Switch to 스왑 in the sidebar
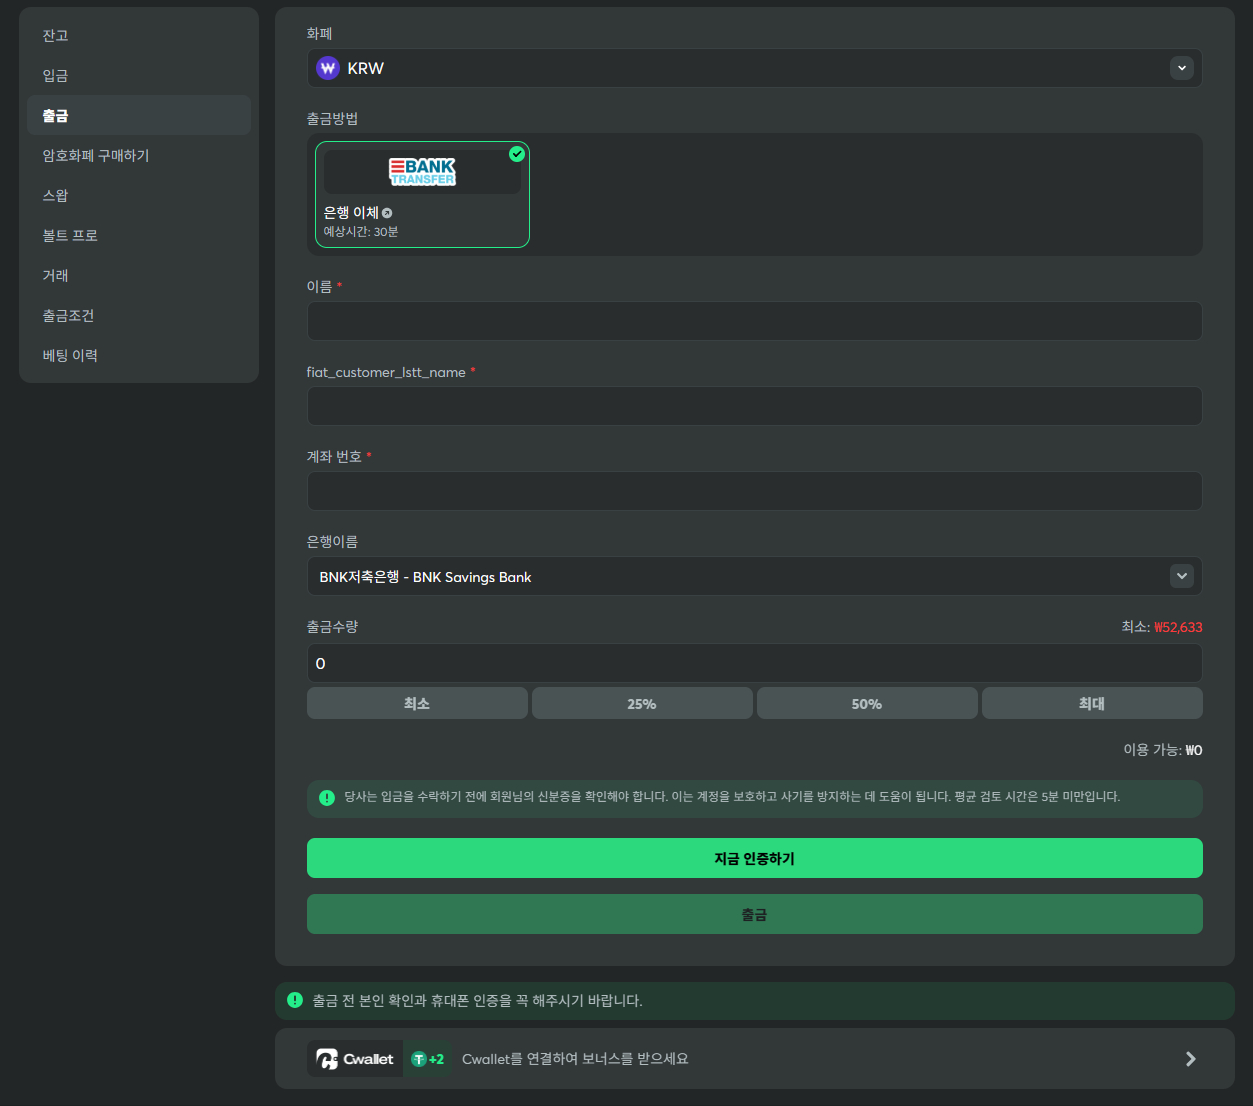The image size is (1253, 1106). (139, 195)
